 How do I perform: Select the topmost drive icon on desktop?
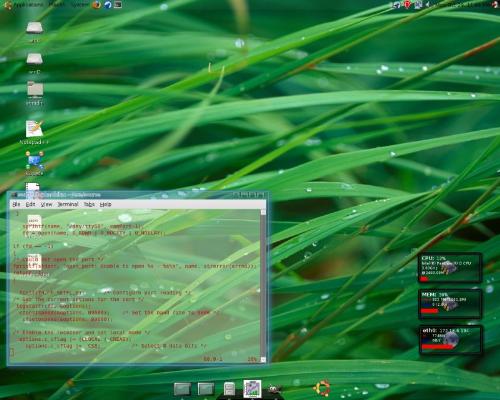(x=34, y=28)
